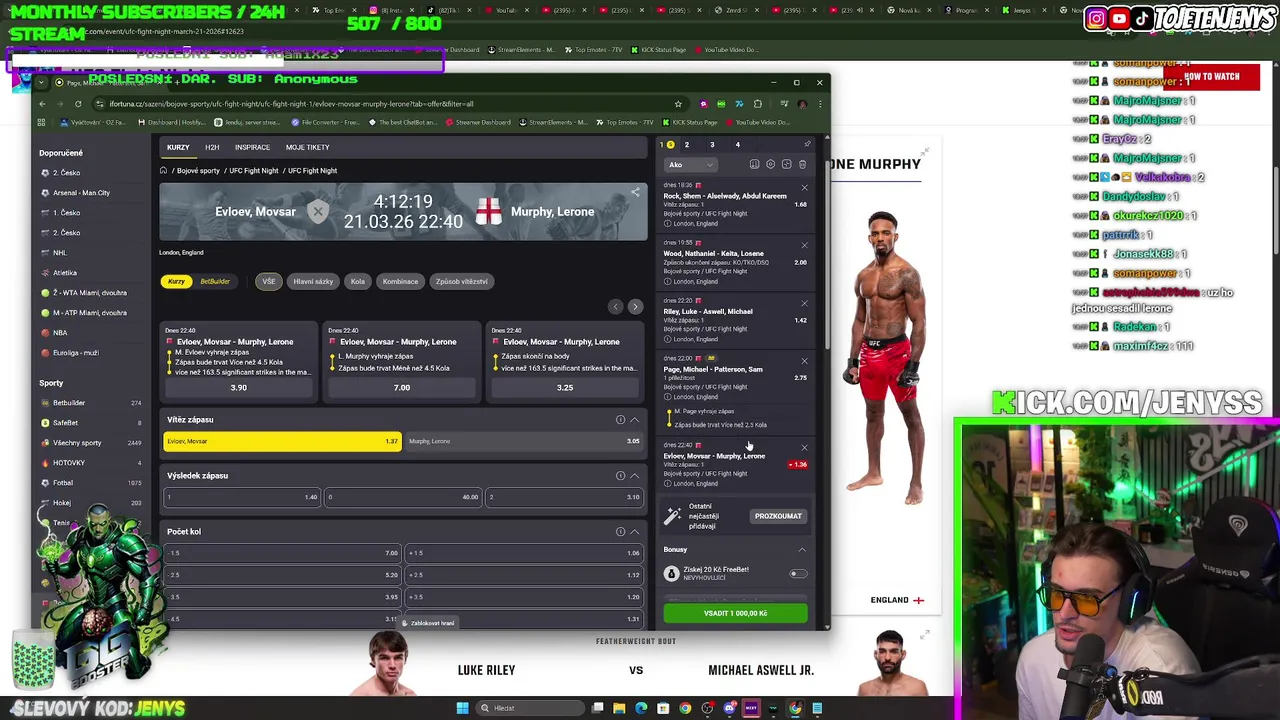The height and width of the screenshot is (720, 1280).
Task: Open Betbuilder sports category
Action: tap(69, 403)
